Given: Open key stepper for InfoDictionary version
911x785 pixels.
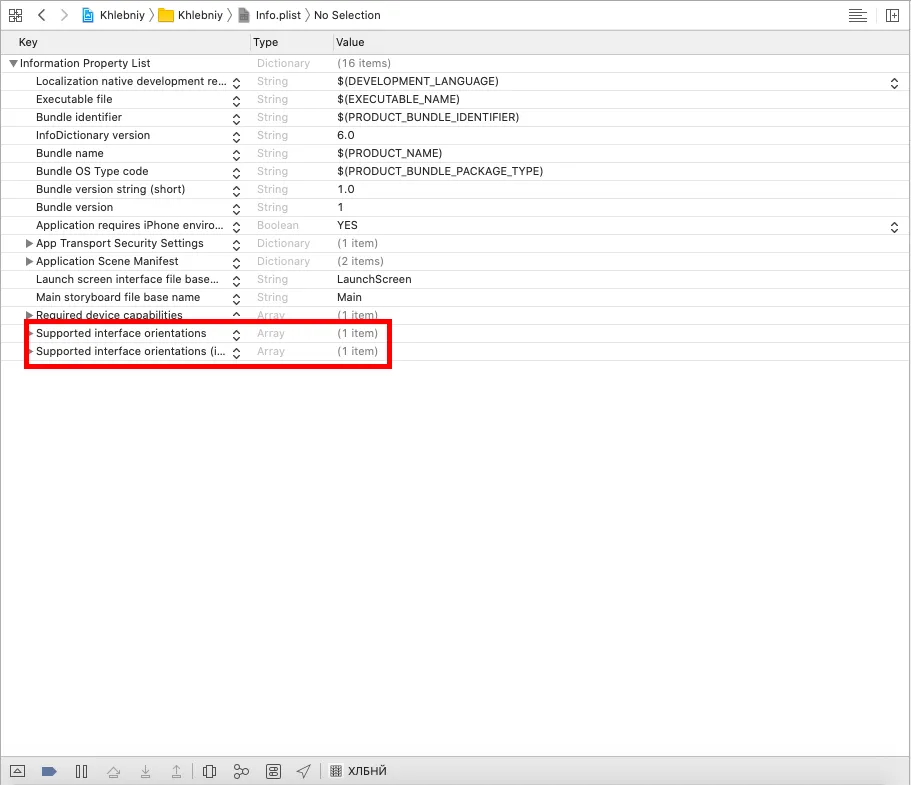Looking at the screenshot, I should [236, 137].
